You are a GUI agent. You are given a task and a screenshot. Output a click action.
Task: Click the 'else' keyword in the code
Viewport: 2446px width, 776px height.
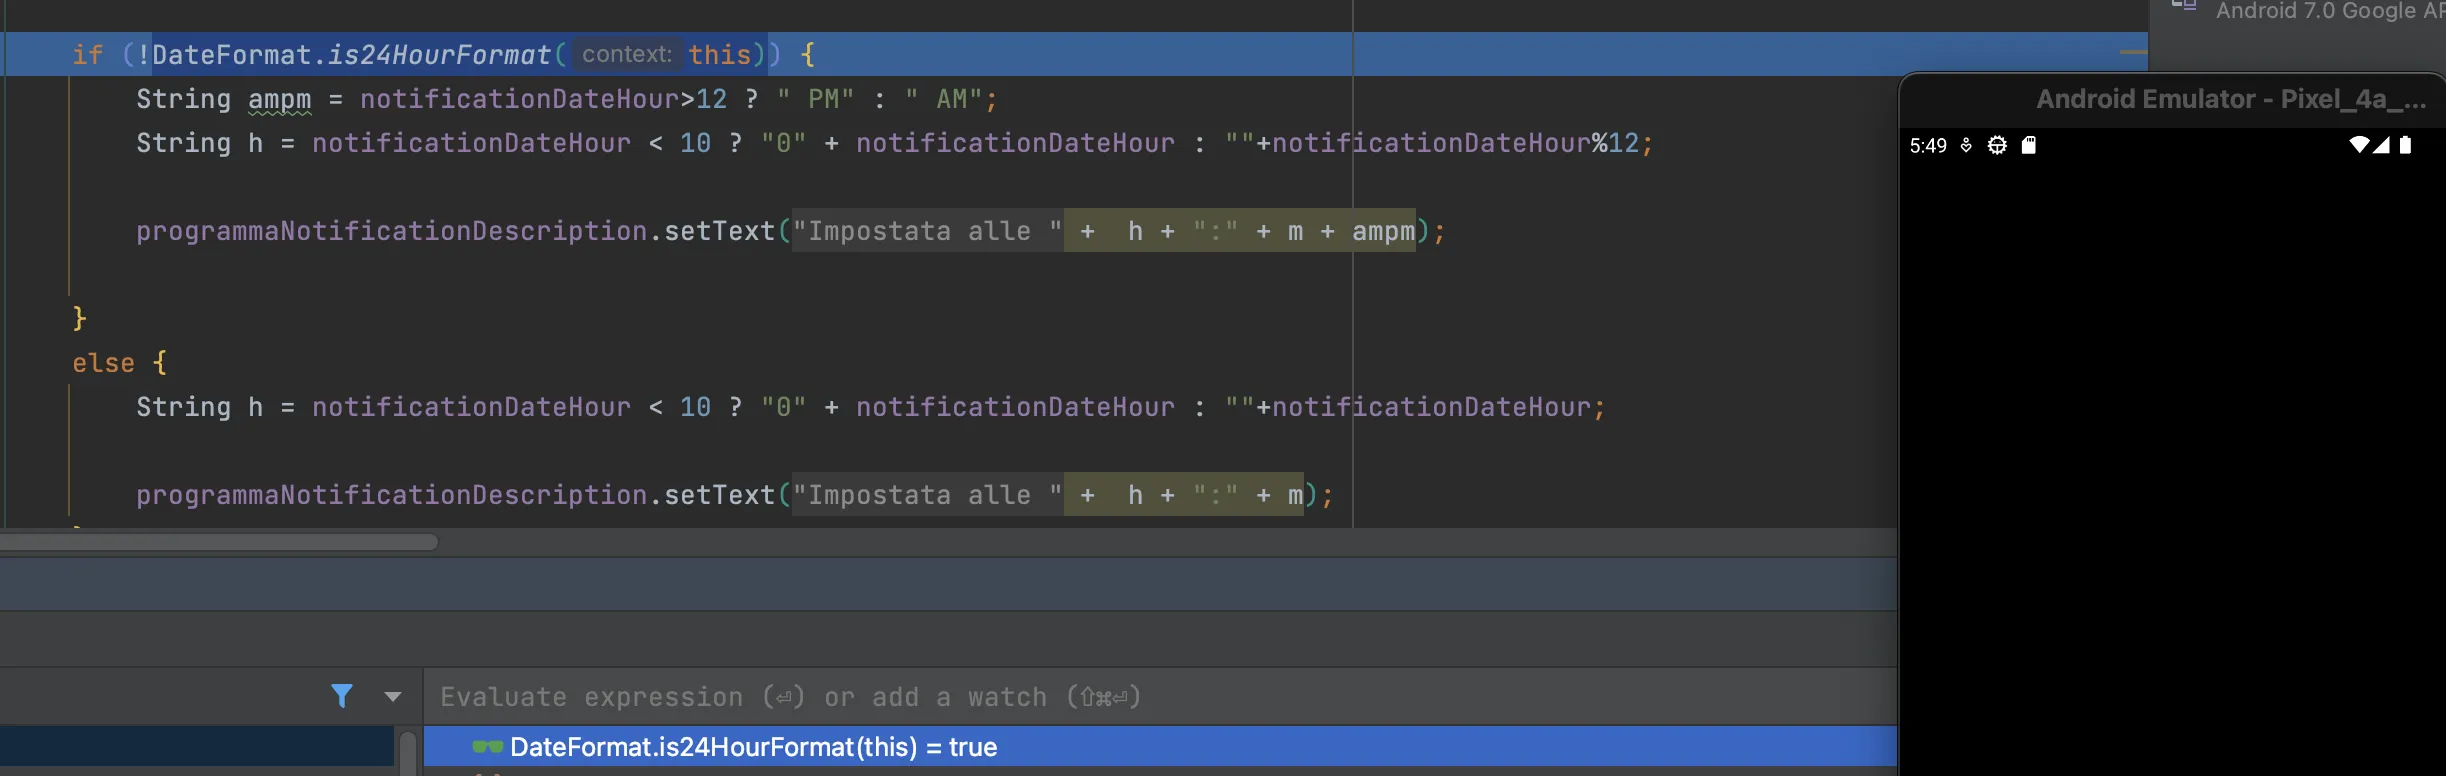pos(103,363)
